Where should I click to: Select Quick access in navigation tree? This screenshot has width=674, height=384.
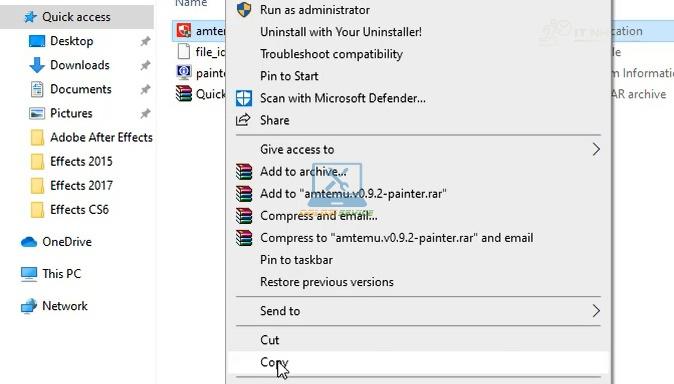tap(77, 17)
